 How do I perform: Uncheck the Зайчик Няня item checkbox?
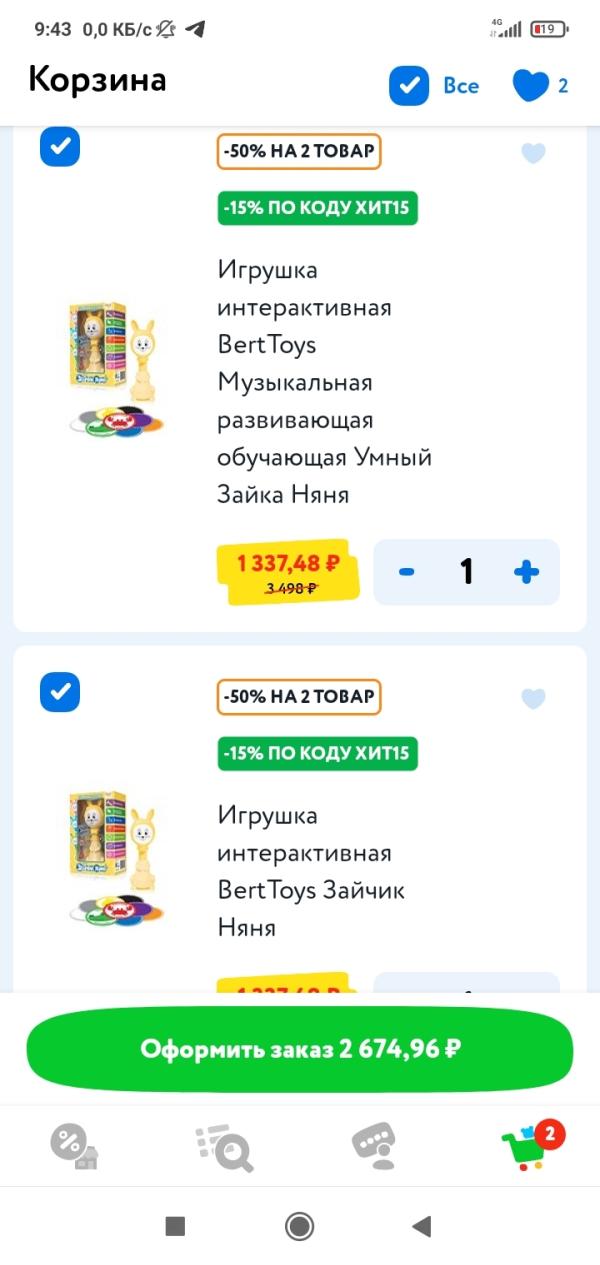click(x=60, y=692)
